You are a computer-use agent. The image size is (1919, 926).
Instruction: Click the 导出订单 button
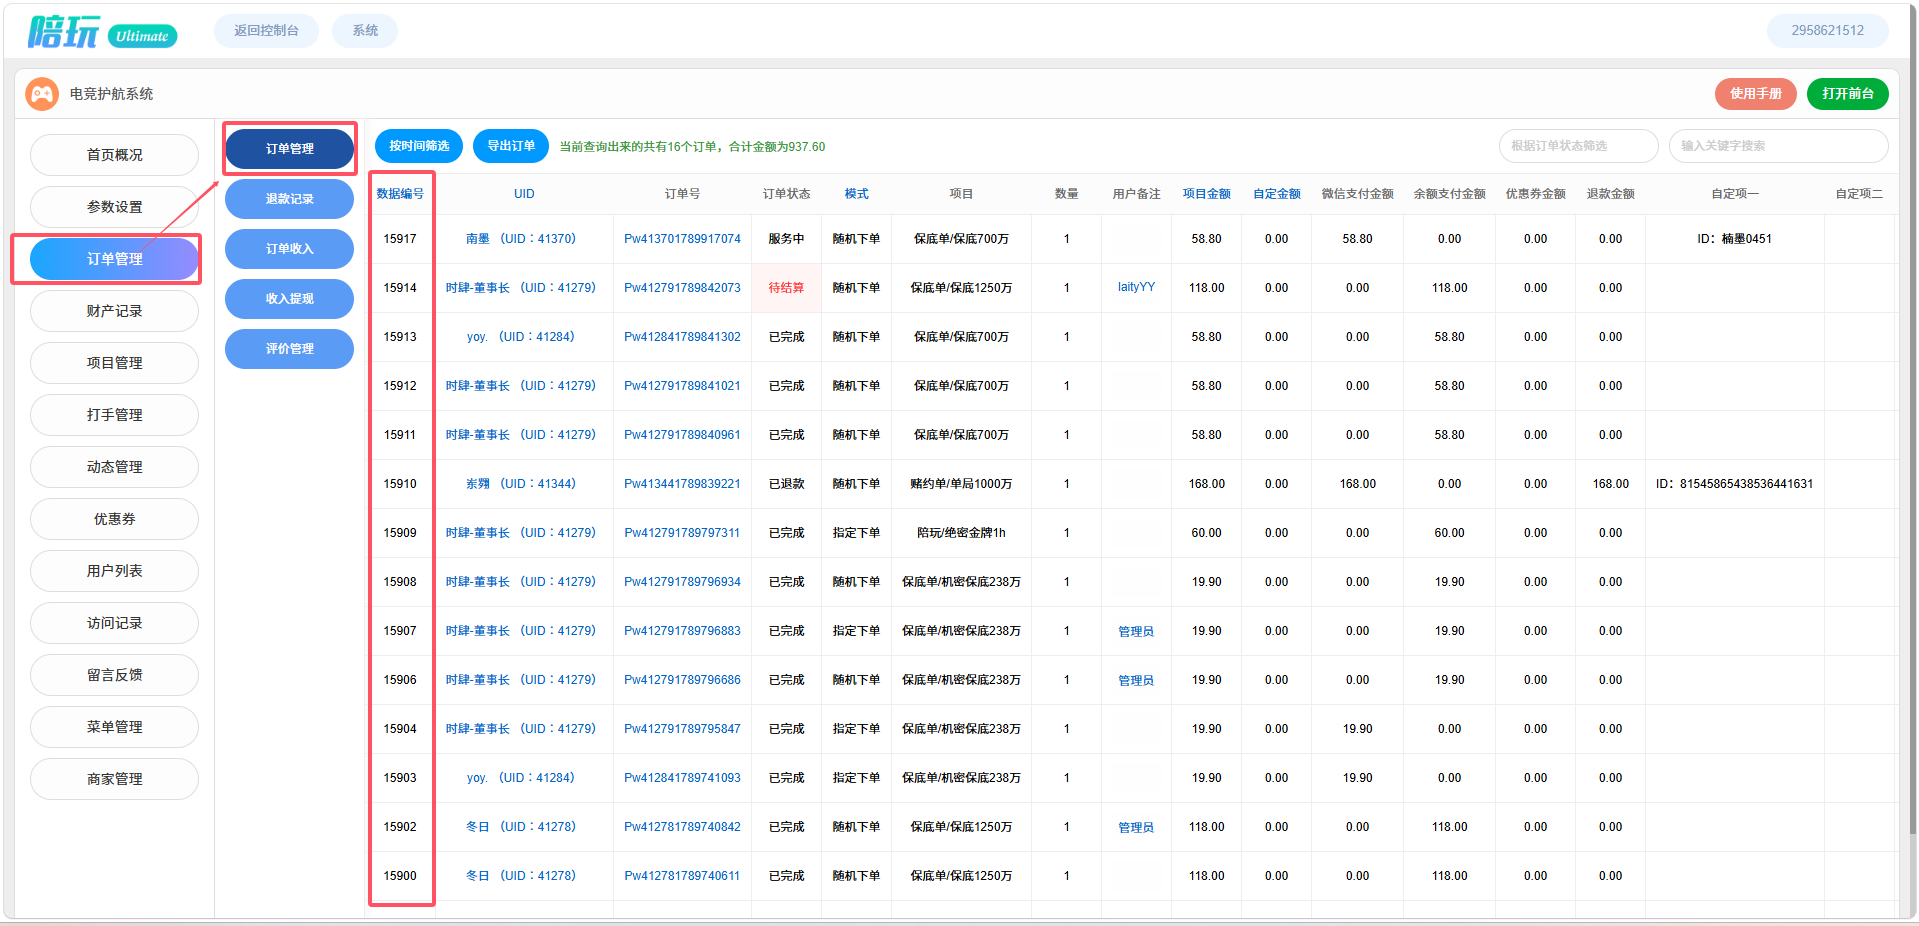click(x=511, y=146)
